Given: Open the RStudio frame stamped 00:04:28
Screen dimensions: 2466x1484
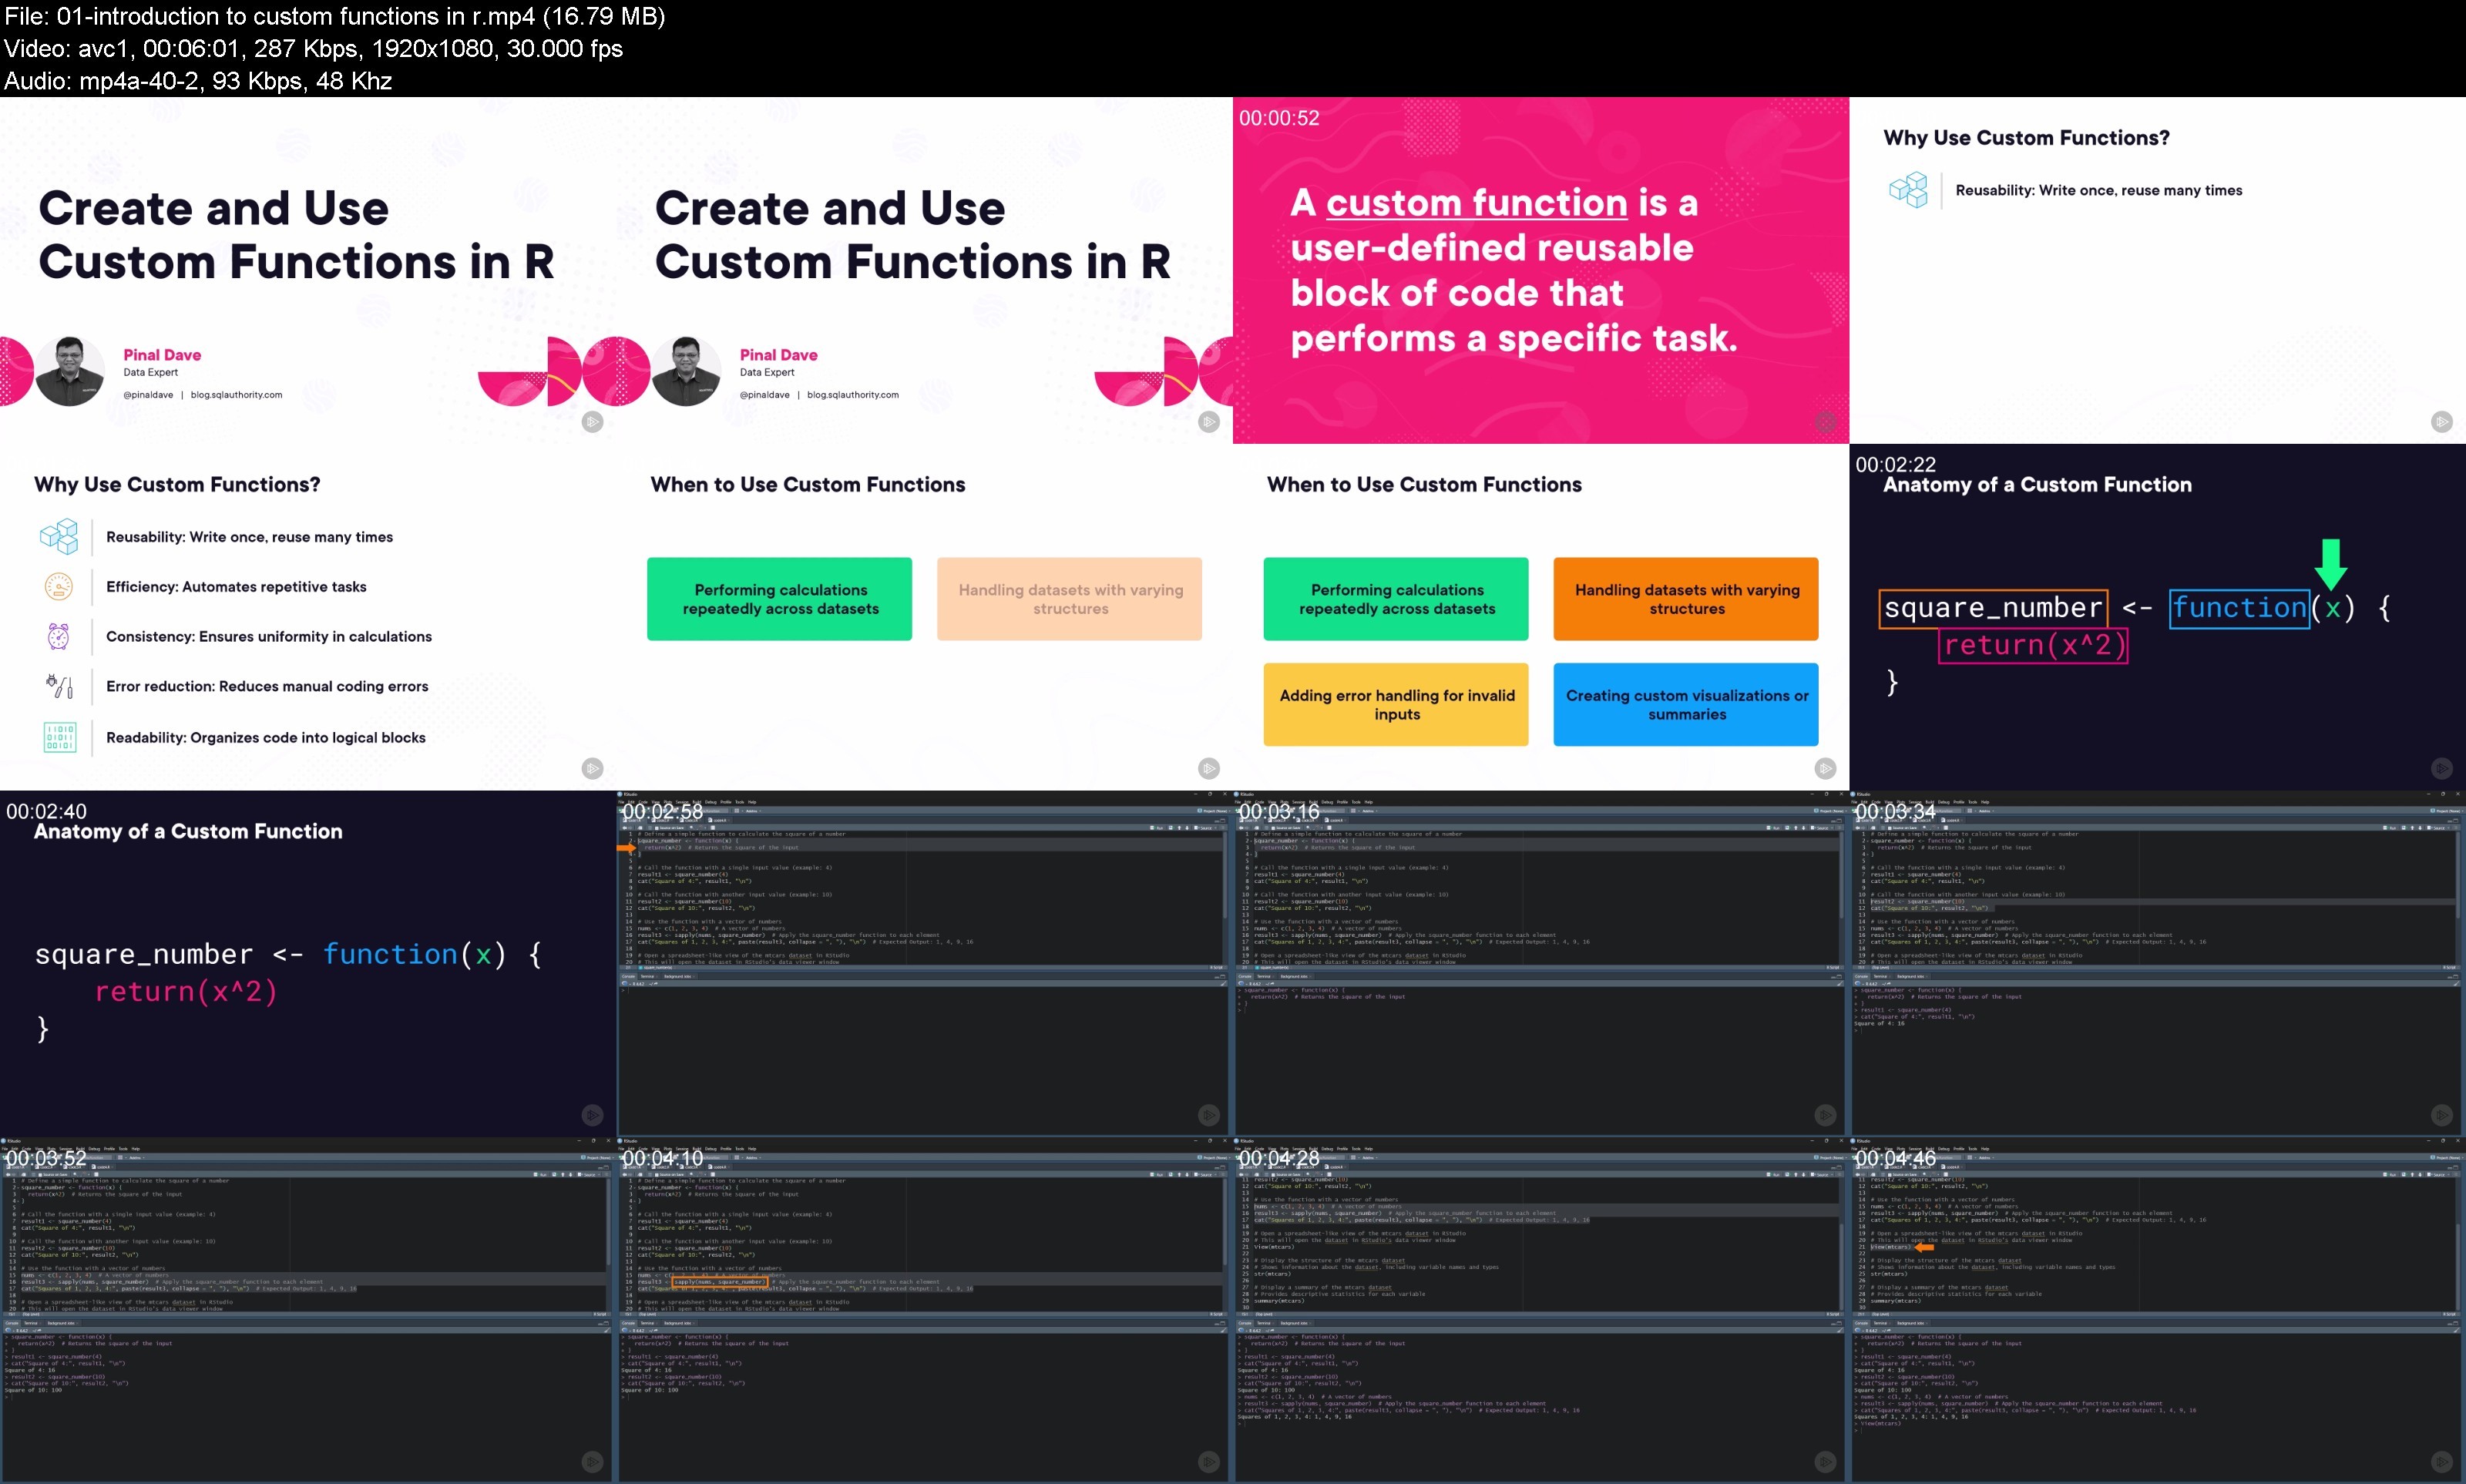Looking at the screenshot, I should (x=1541, y=1310).
